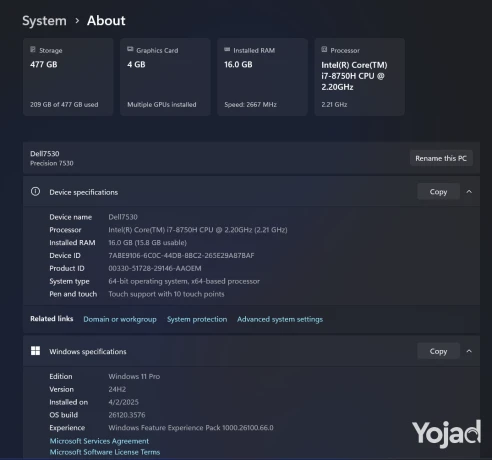Open the System protection link
Viewport: 492px width, 460px height.
click(197, 319)
